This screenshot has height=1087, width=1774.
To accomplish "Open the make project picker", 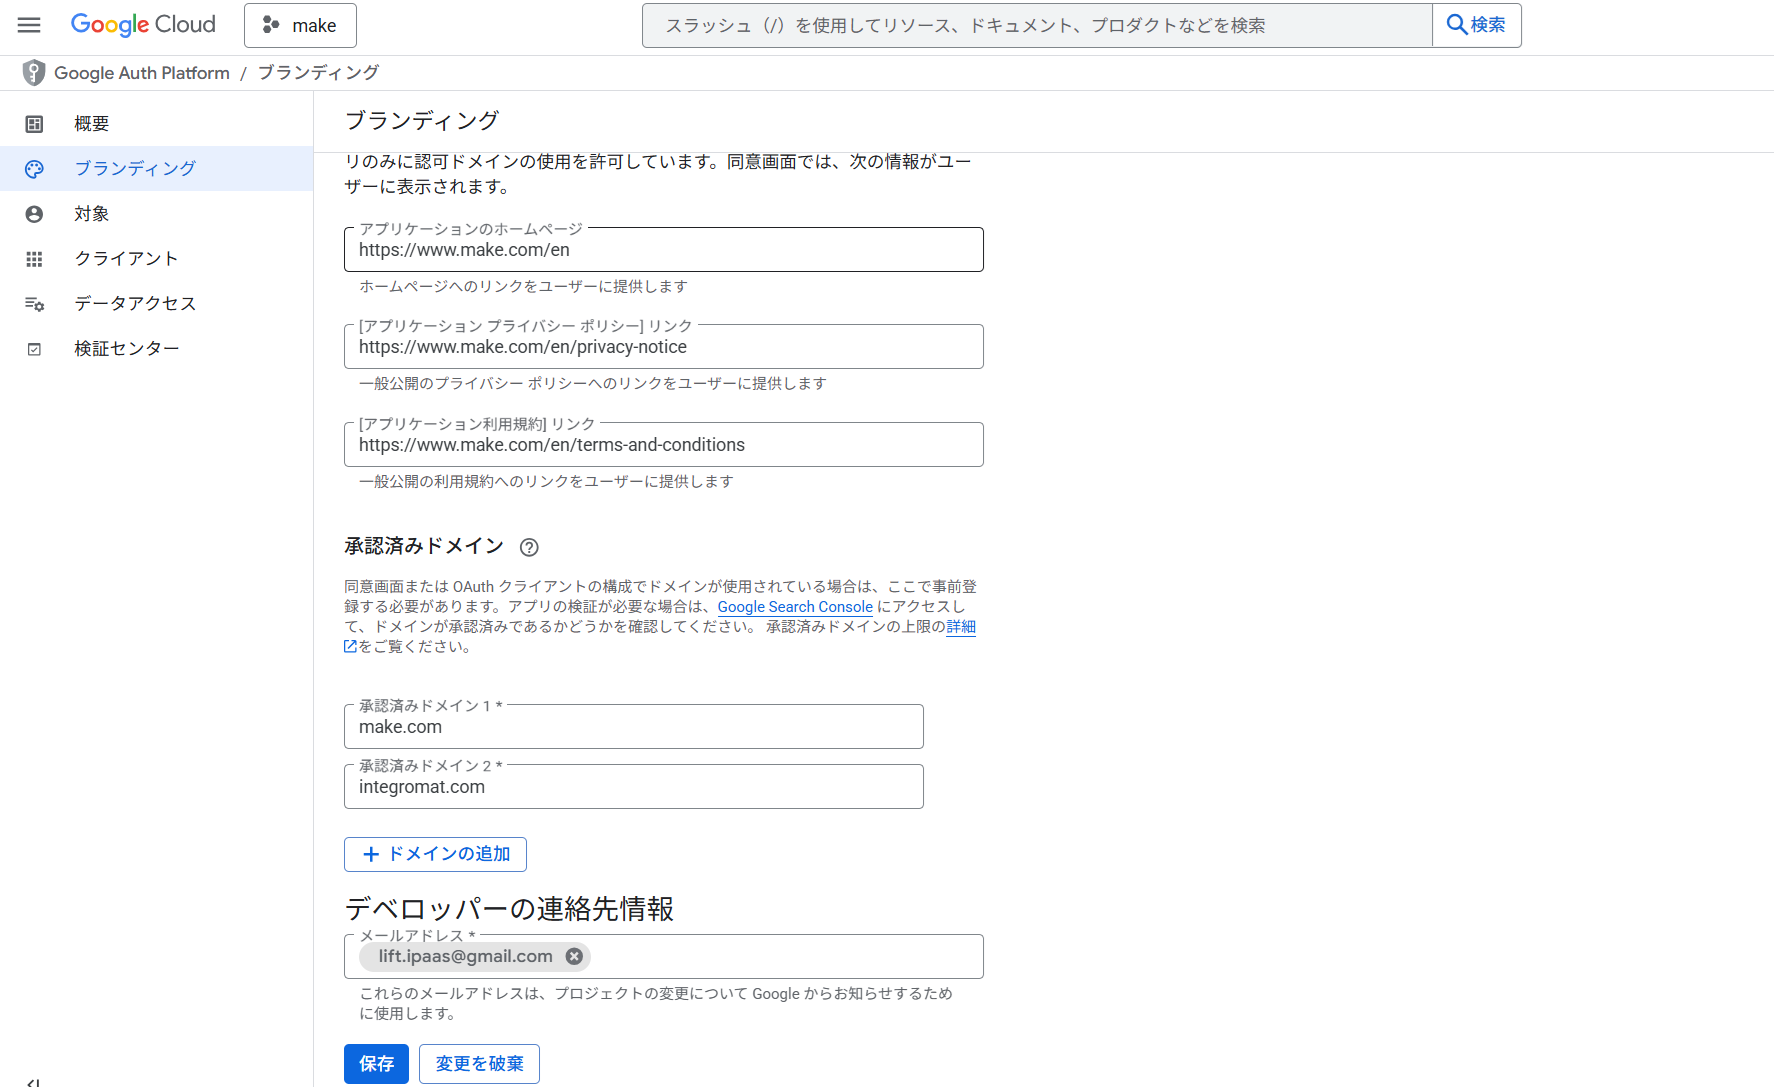I will (x=300, y=25).
